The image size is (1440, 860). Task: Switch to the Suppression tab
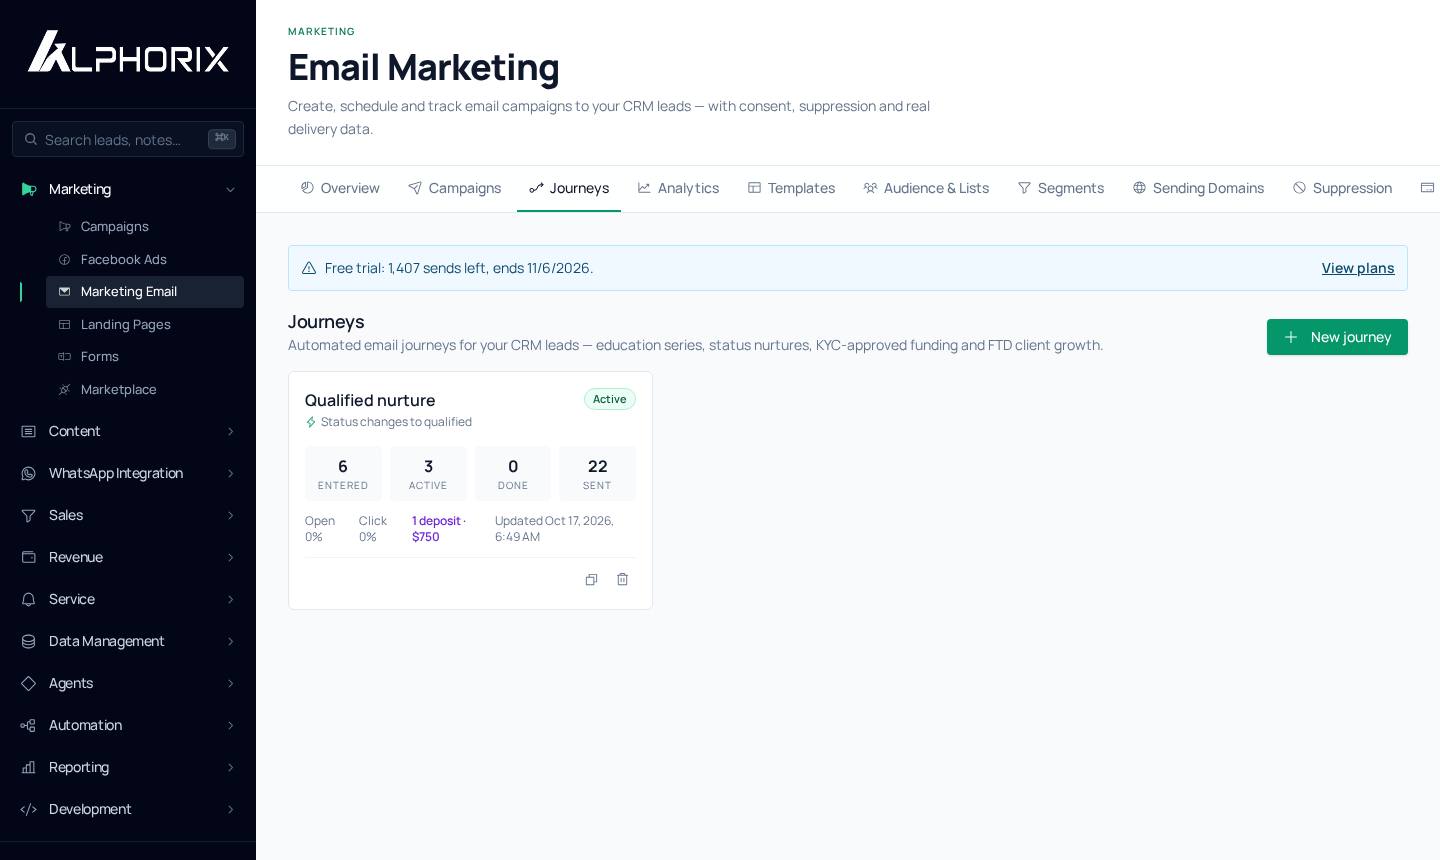tap(1342, 188)
